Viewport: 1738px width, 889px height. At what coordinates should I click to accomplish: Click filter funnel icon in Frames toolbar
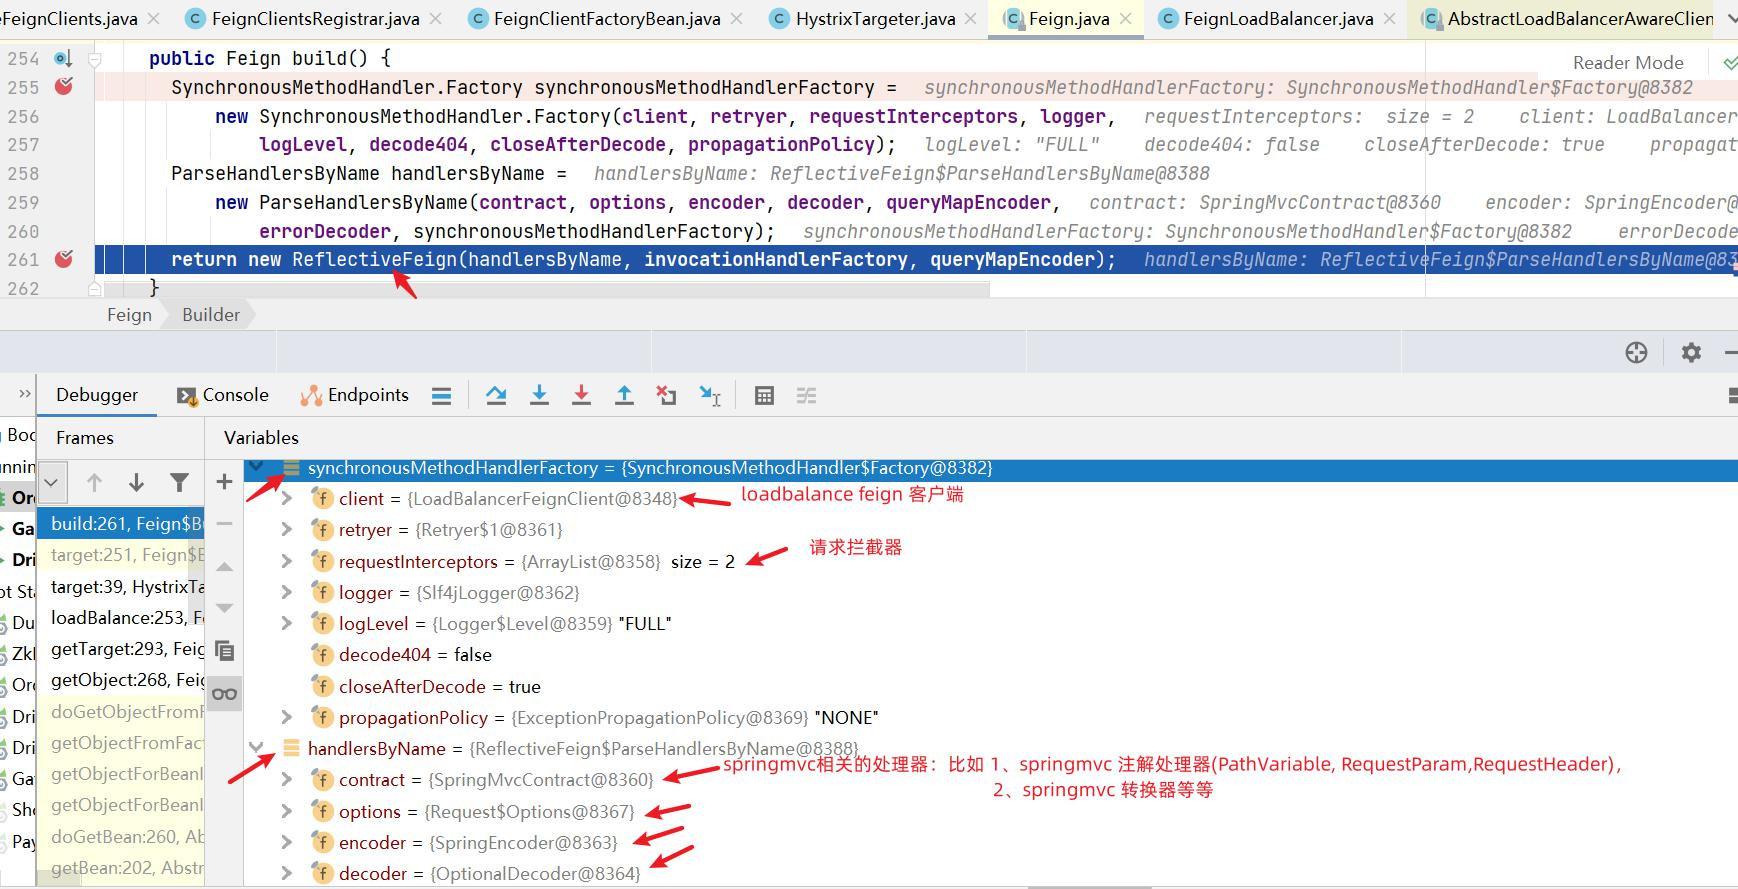179,482
